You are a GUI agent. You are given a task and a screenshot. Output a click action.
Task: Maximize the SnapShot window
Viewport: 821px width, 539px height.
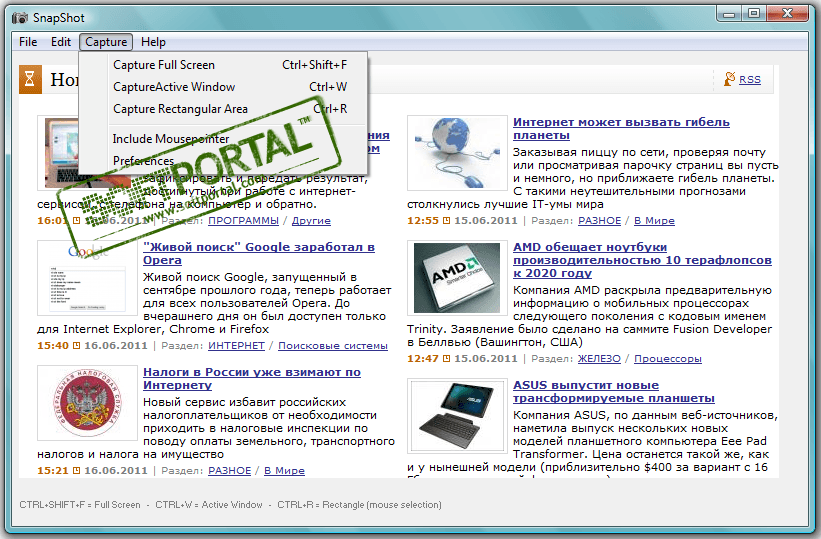(753, 14)
